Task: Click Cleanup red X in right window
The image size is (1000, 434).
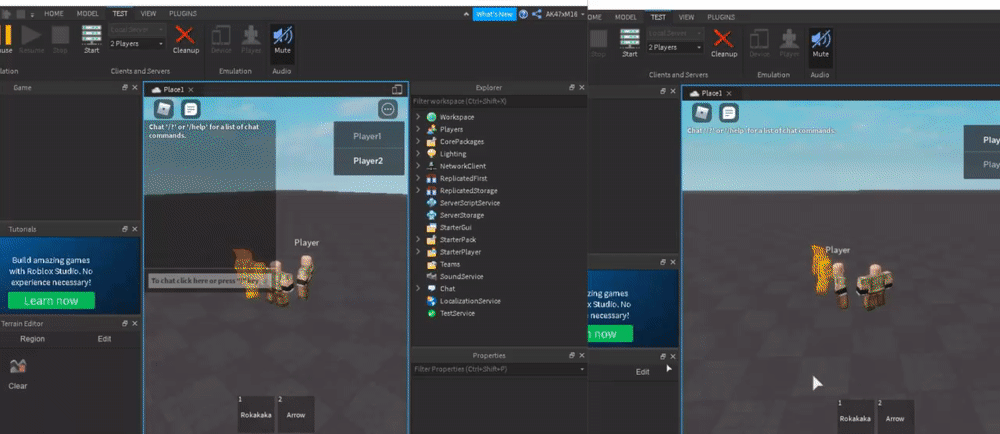Action: point(723,39)
